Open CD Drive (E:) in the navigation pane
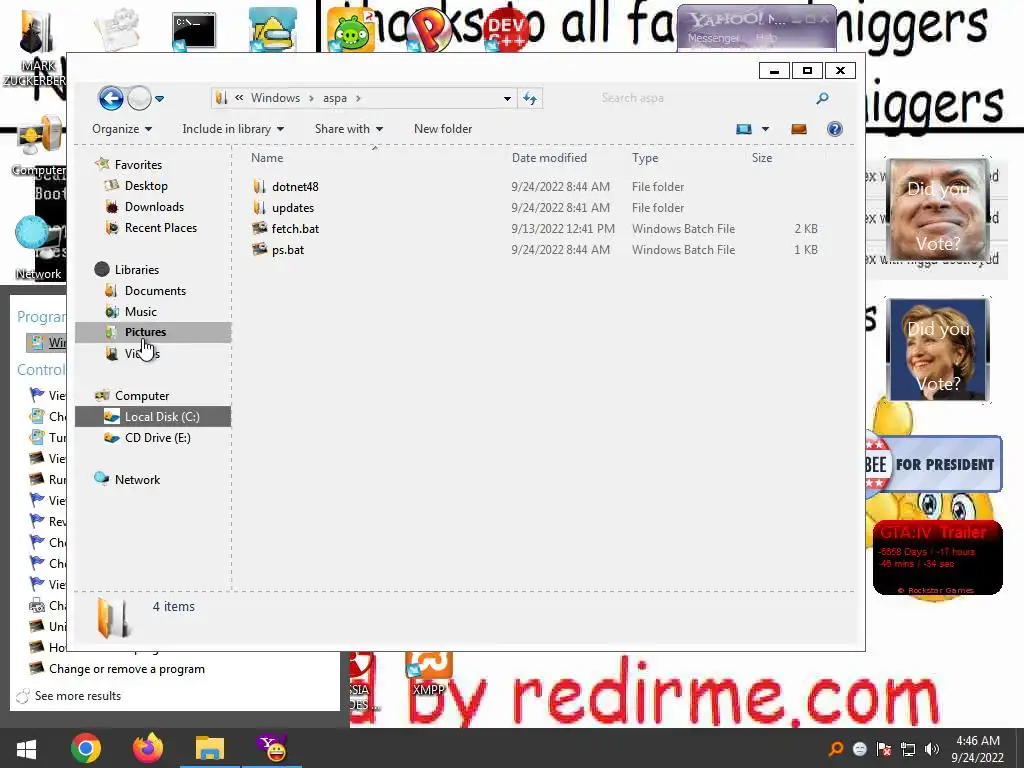Screen dimensions: 1024x768 [157, 438]
